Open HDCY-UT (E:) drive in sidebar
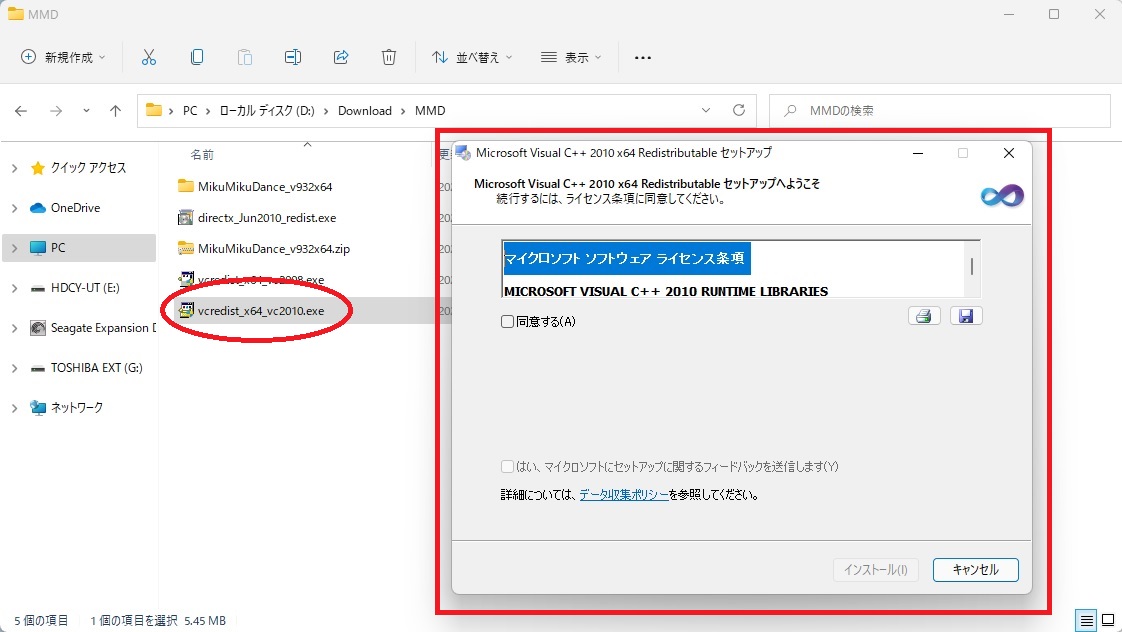Screen dimensions: 1122x632 click(x=85, y=288)
